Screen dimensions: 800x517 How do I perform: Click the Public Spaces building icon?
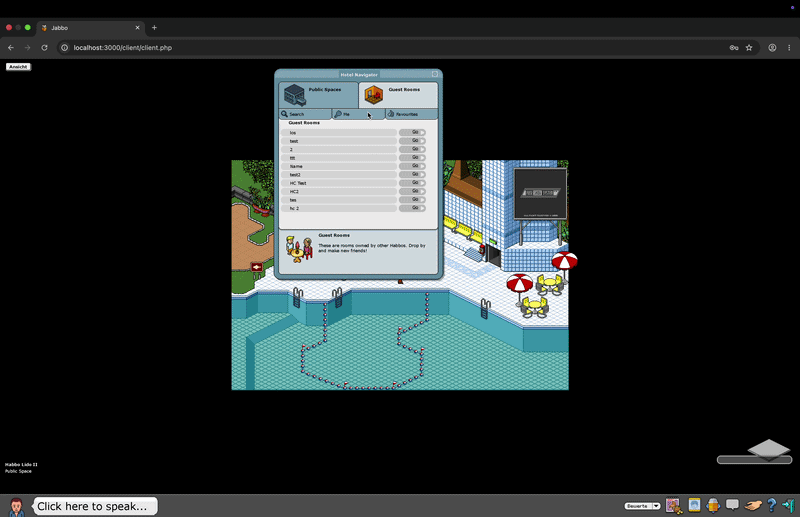[294, 95]
